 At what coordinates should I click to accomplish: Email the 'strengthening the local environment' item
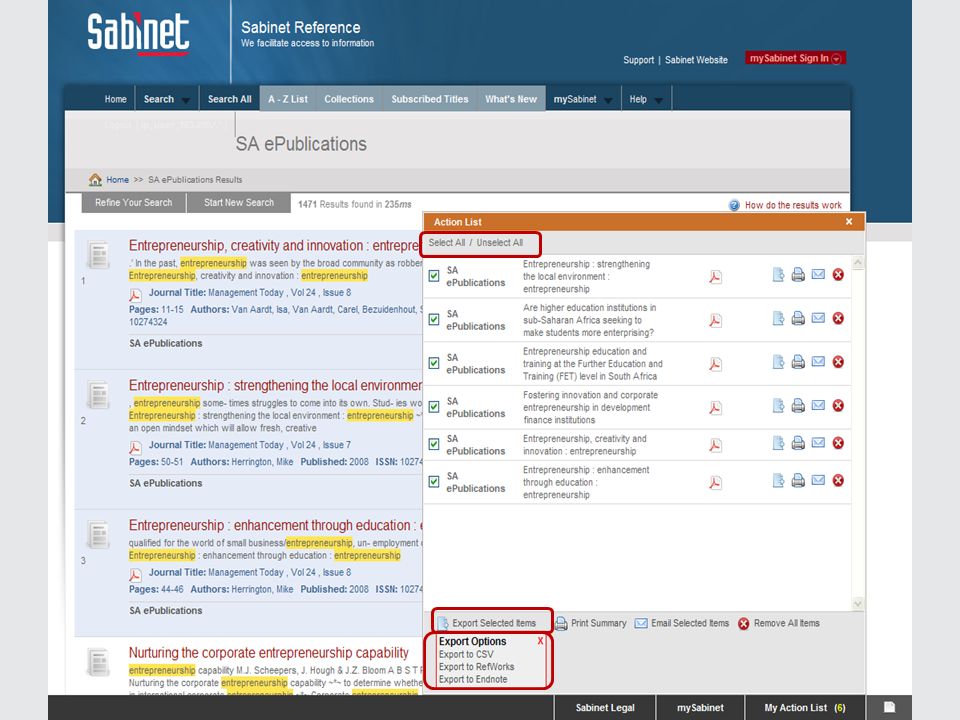click(818, 274)
